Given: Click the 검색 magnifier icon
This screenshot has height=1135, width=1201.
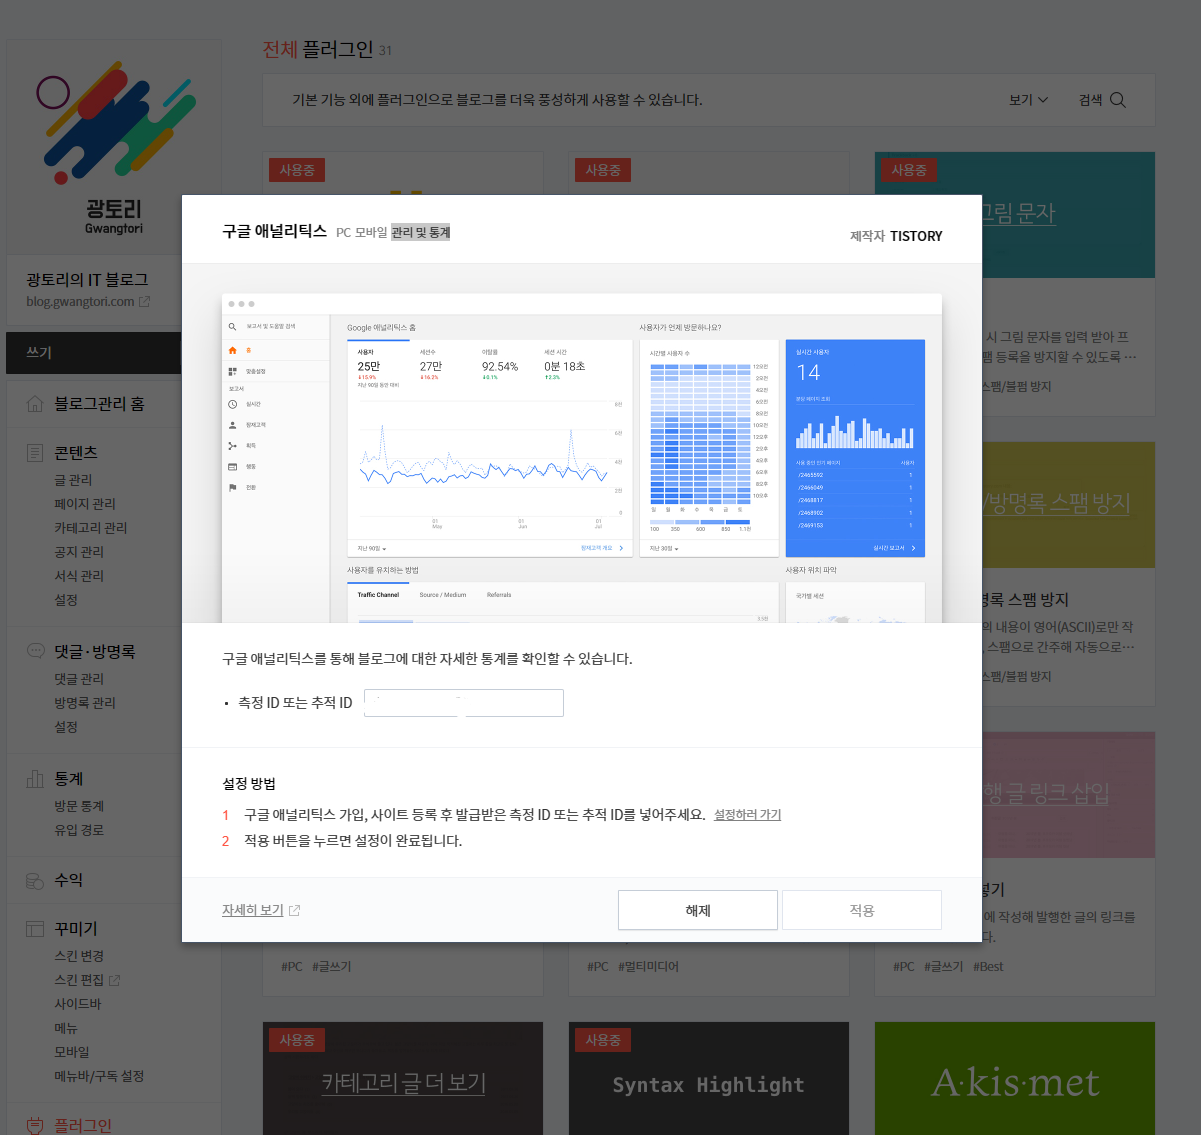Looking at the screenshot, I should pyautogui.click(x=1118, y=100).
